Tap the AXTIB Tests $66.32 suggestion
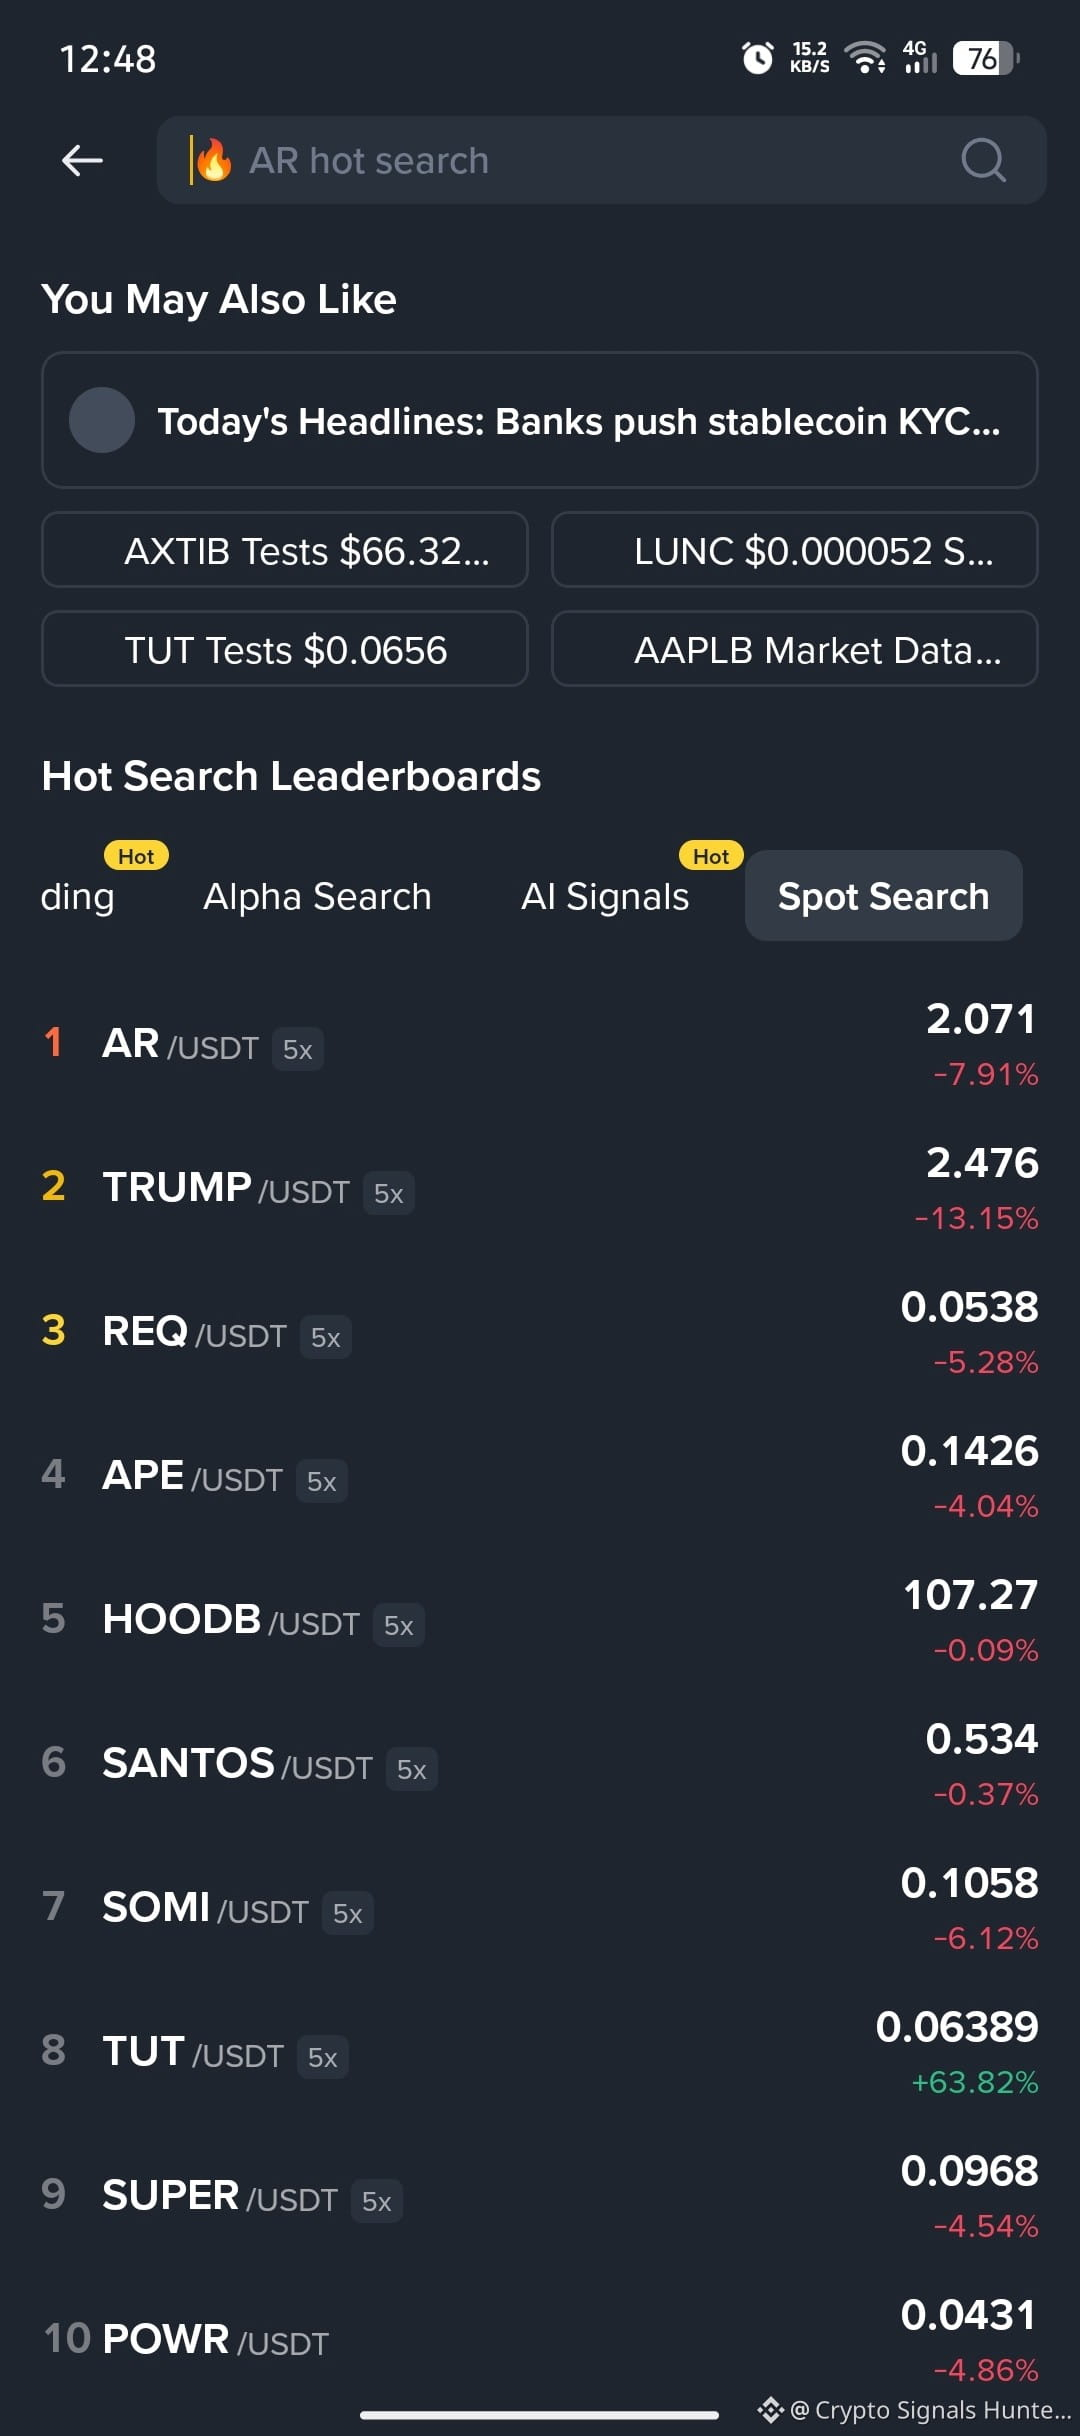This screenshot has width=1080, height=2436. tap(285, 550)
